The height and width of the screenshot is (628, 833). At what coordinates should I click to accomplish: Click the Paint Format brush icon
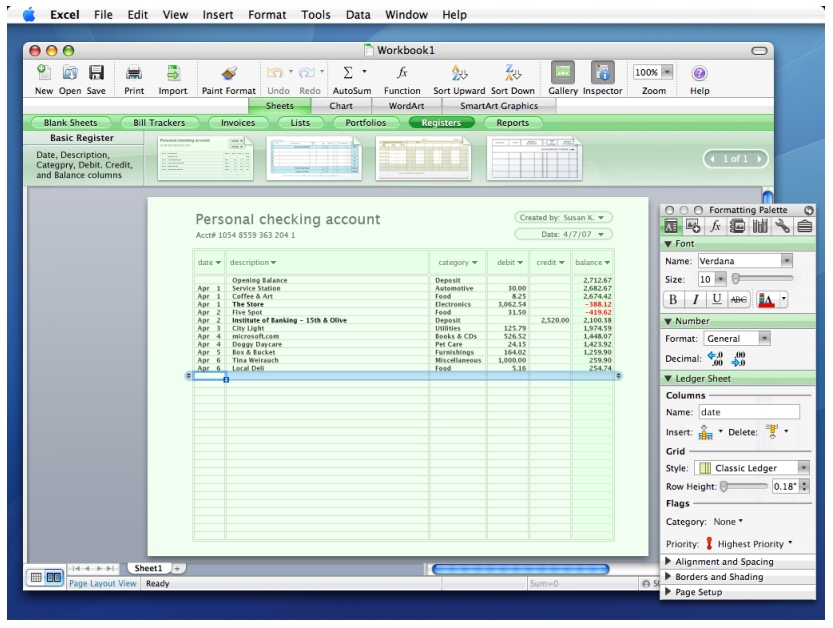tap(227, 73)
